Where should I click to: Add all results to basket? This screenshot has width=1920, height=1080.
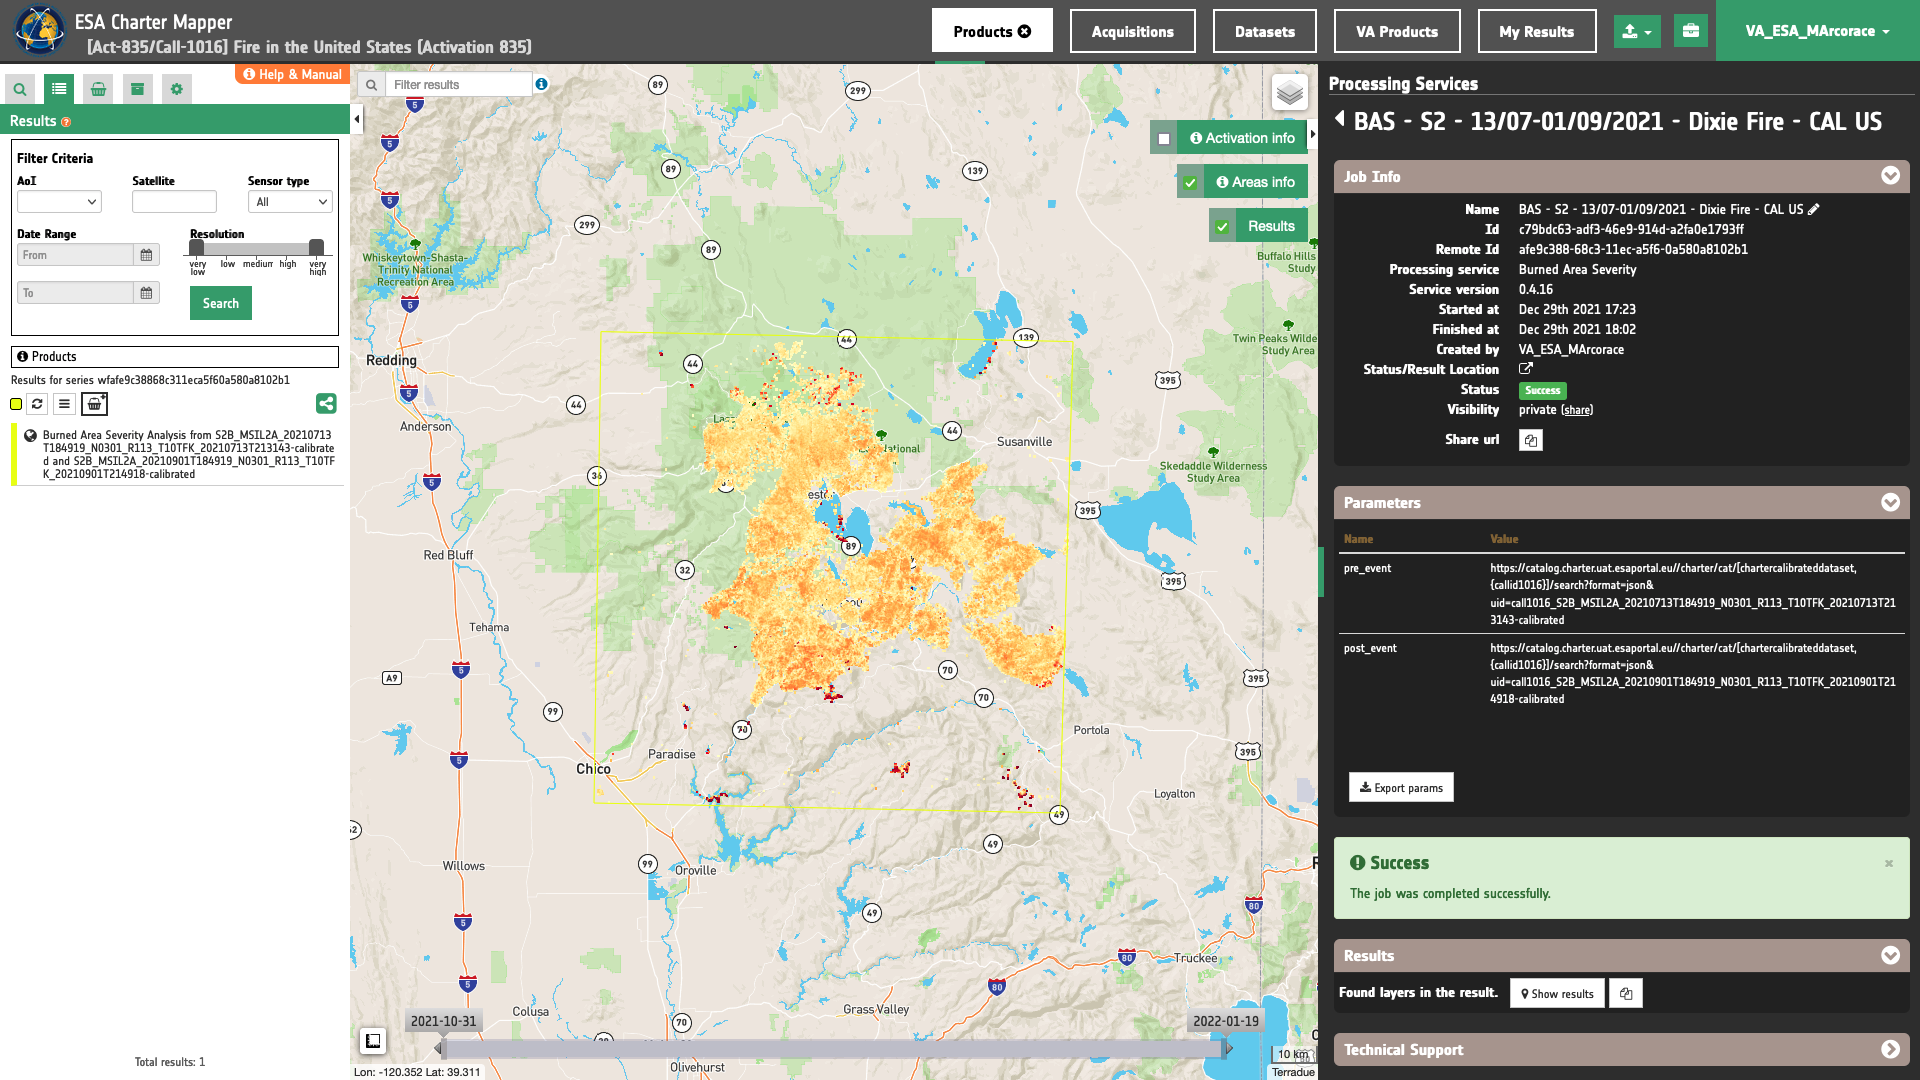coord(94,404)
